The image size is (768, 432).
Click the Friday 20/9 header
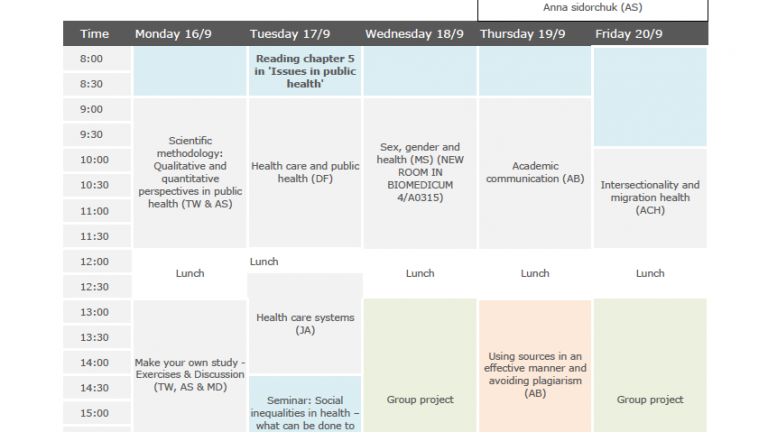coord(629,34)
